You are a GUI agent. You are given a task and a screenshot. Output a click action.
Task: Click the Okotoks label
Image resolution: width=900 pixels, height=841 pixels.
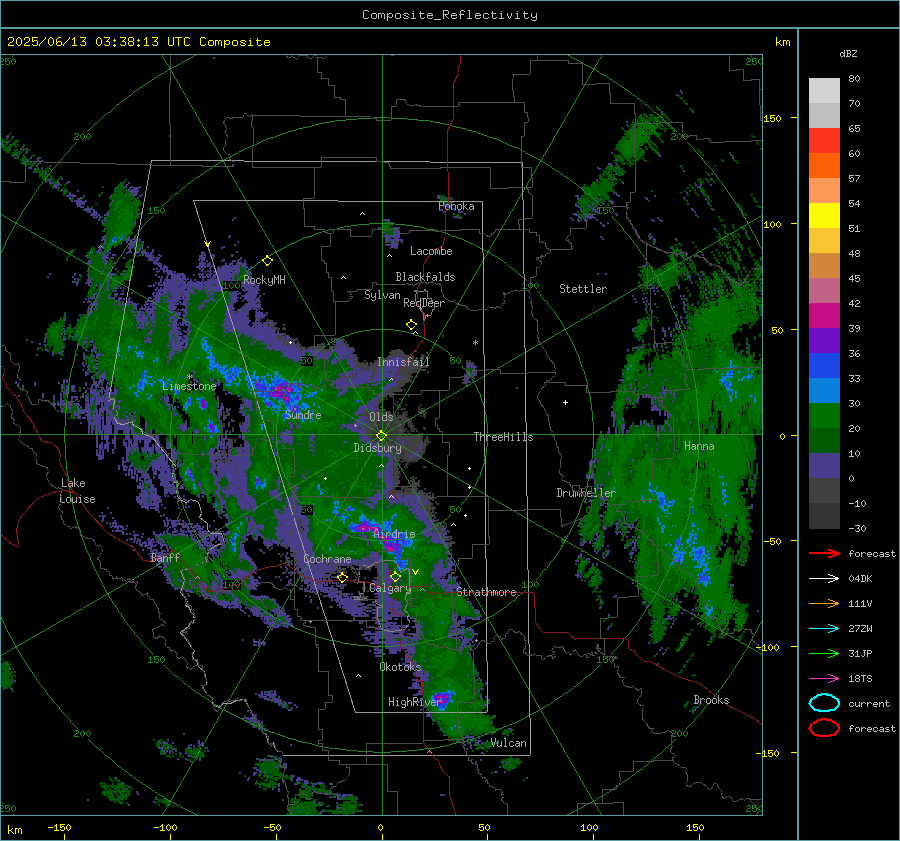(x=400, y=667)
